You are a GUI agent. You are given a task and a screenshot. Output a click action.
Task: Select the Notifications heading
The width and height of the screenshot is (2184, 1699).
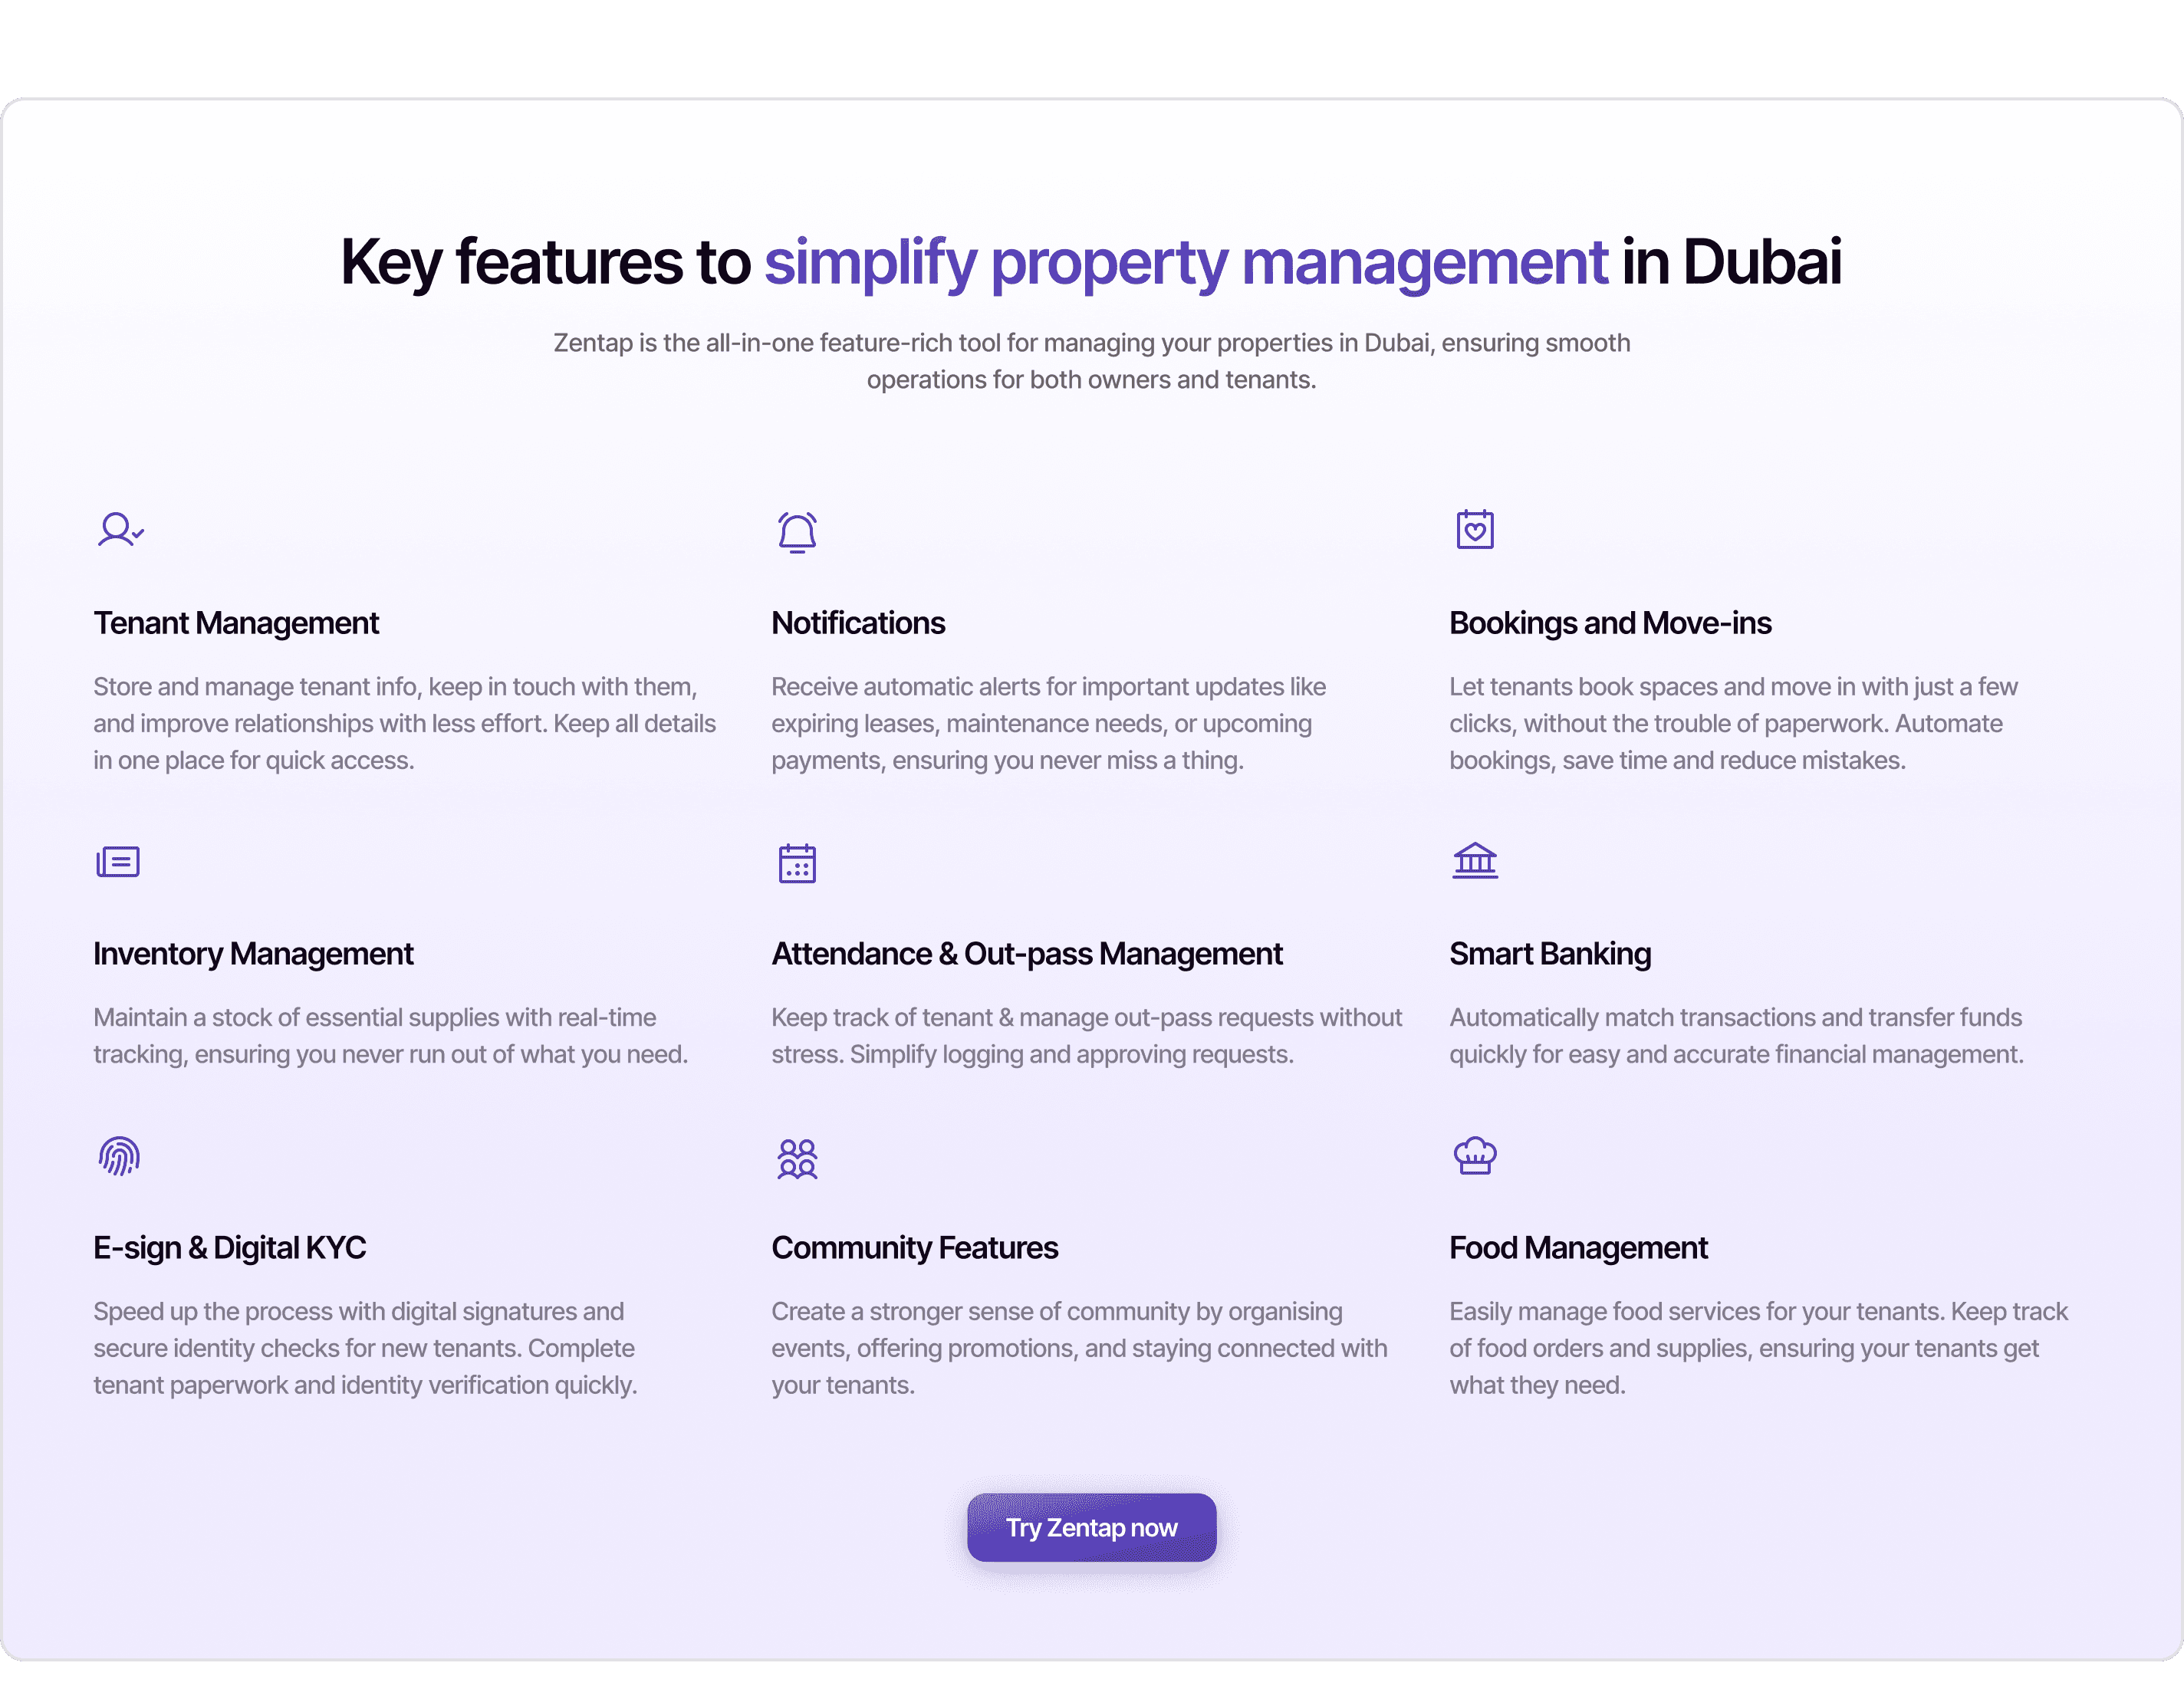point(858,623)
